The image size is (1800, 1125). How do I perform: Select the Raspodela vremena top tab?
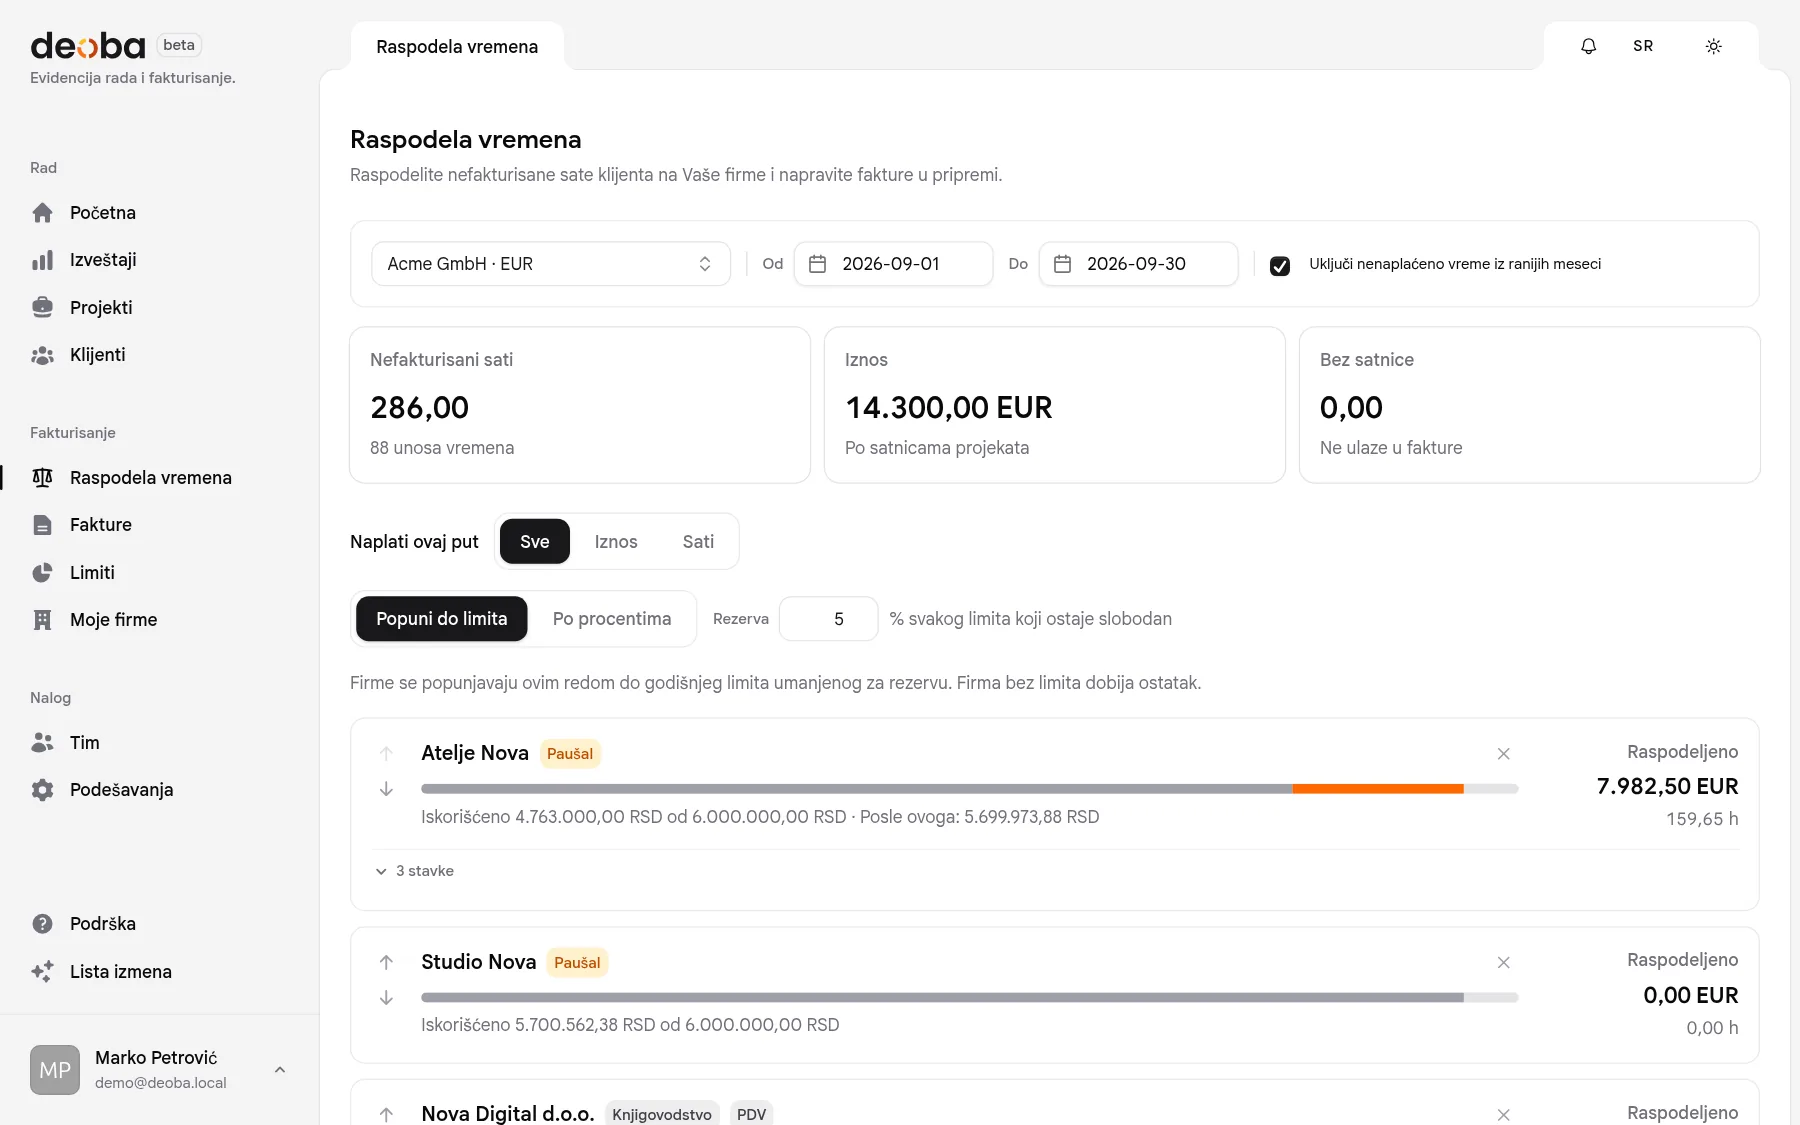tap(457, 47)
